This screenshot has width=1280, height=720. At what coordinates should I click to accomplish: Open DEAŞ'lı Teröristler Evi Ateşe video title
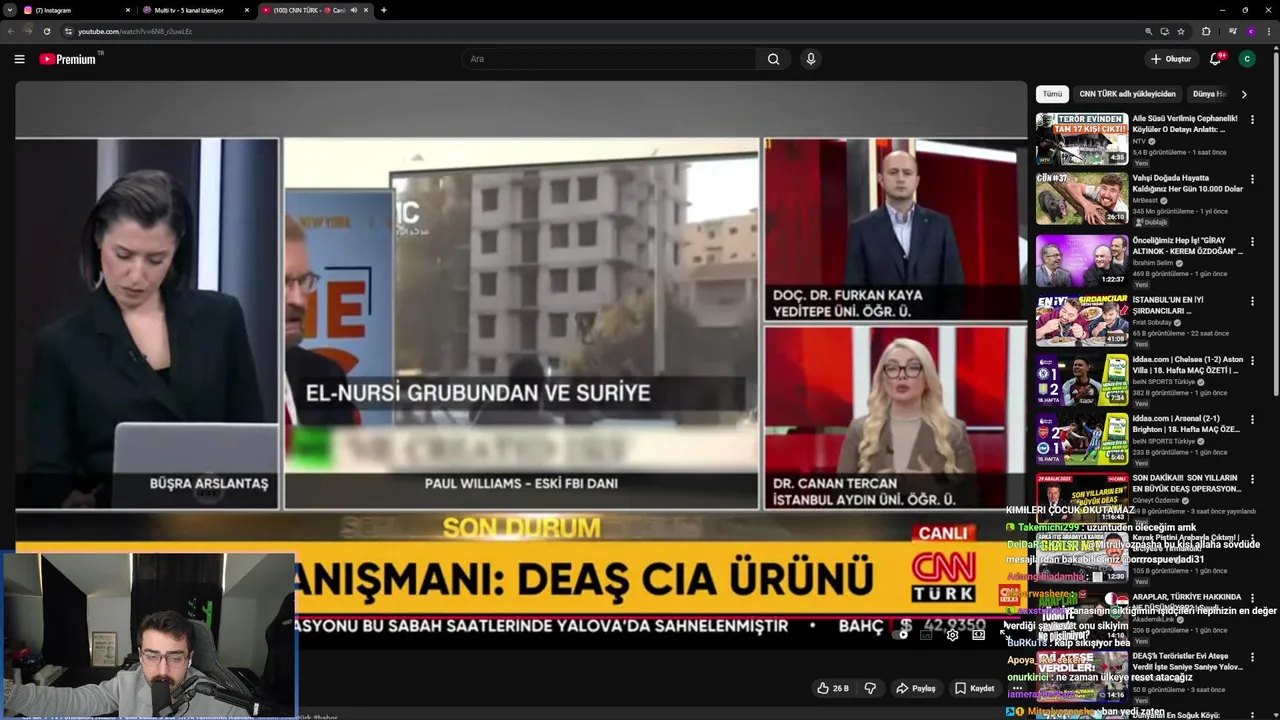point(1186,661)
